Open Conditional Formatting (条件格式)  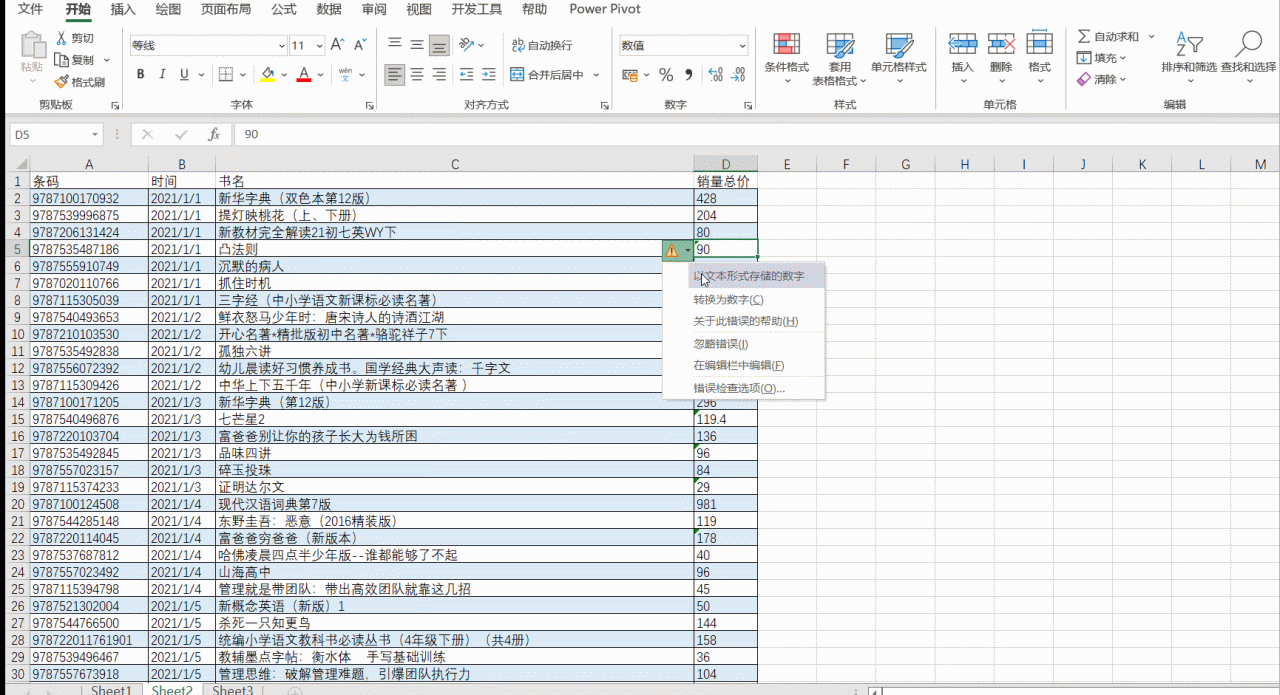(786, 55)
